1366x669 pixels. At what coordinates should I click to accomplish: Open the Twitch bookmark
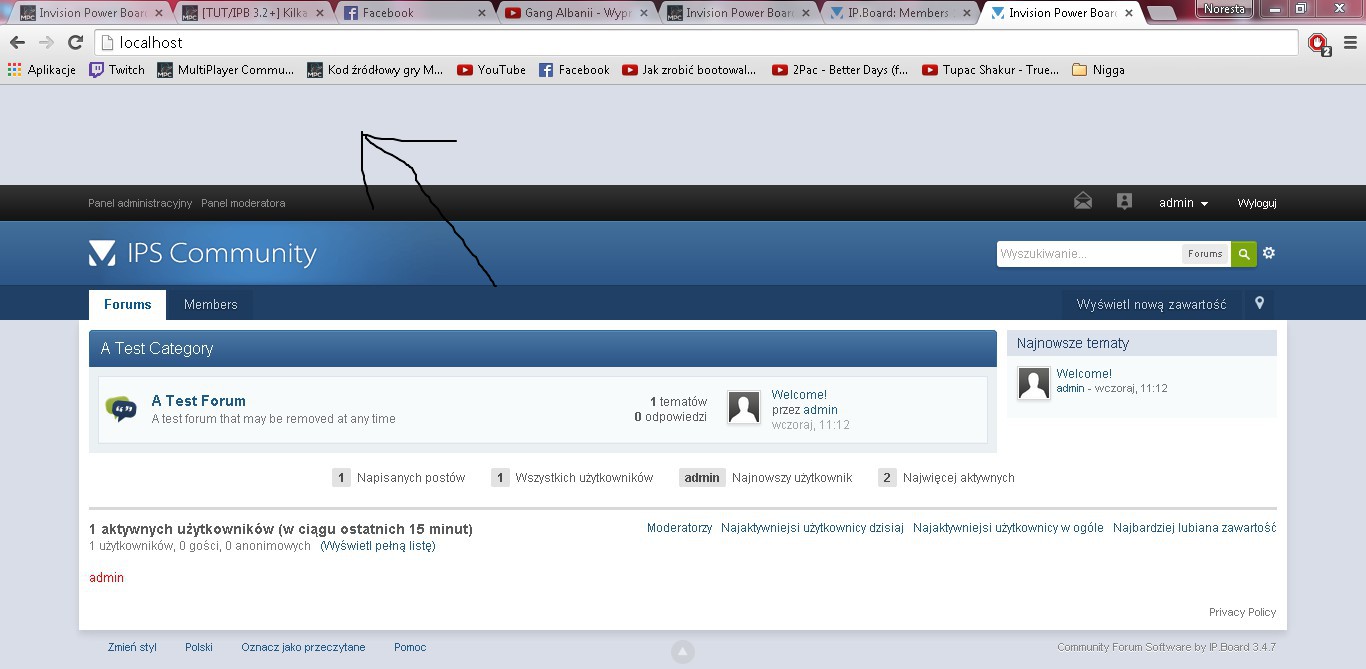point(117,70)
